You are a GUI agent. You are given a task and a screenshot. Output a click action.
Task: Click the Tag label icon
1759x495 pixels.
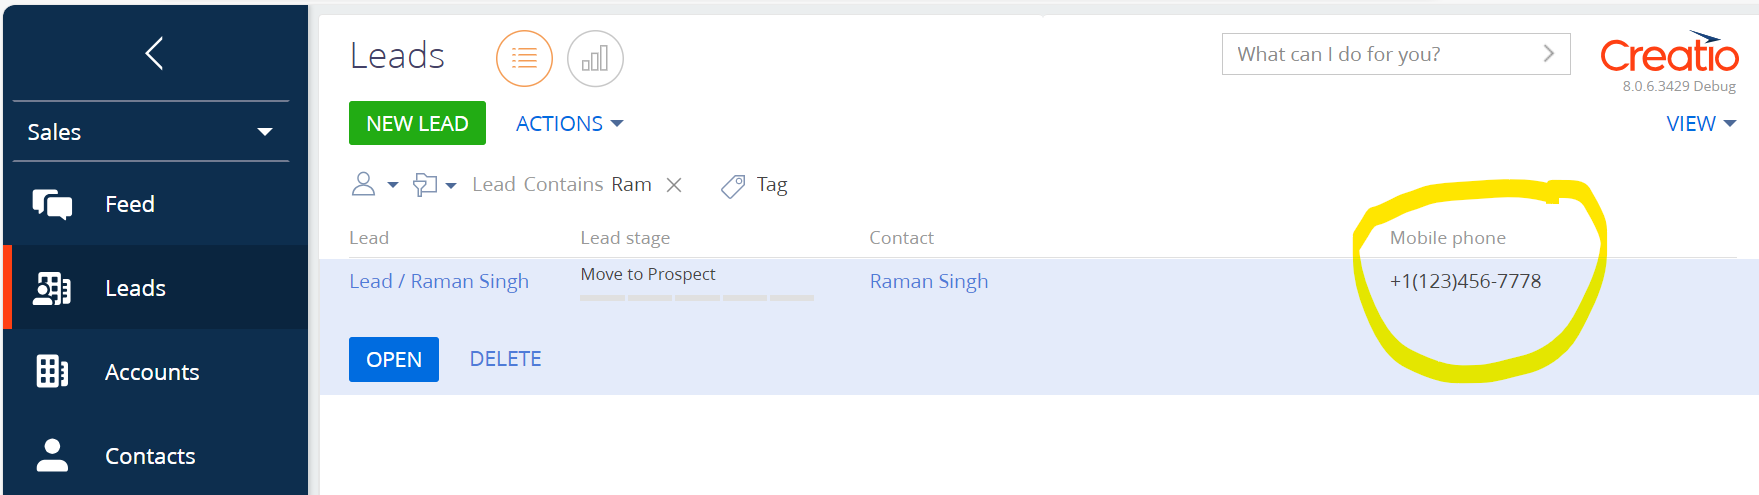tap(733, 186)
